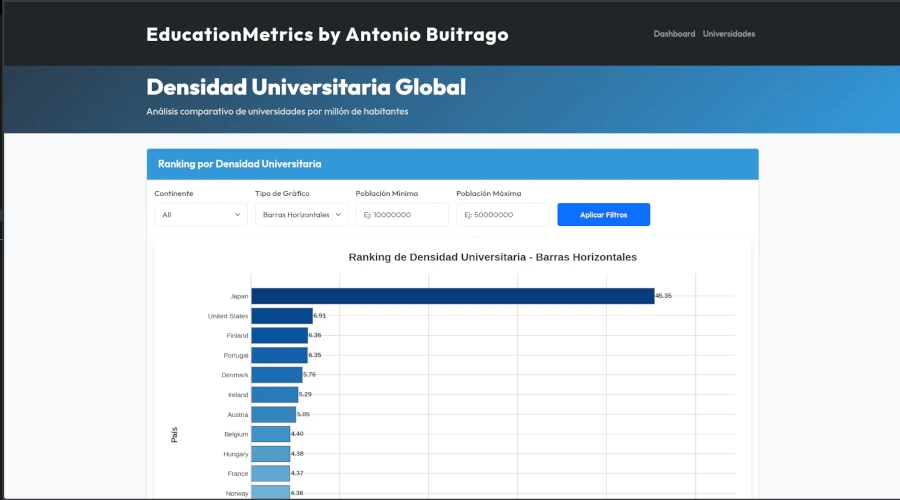Click the Continente field label
The width and height of the screenshot is (900, 500).
click(174, 193)
